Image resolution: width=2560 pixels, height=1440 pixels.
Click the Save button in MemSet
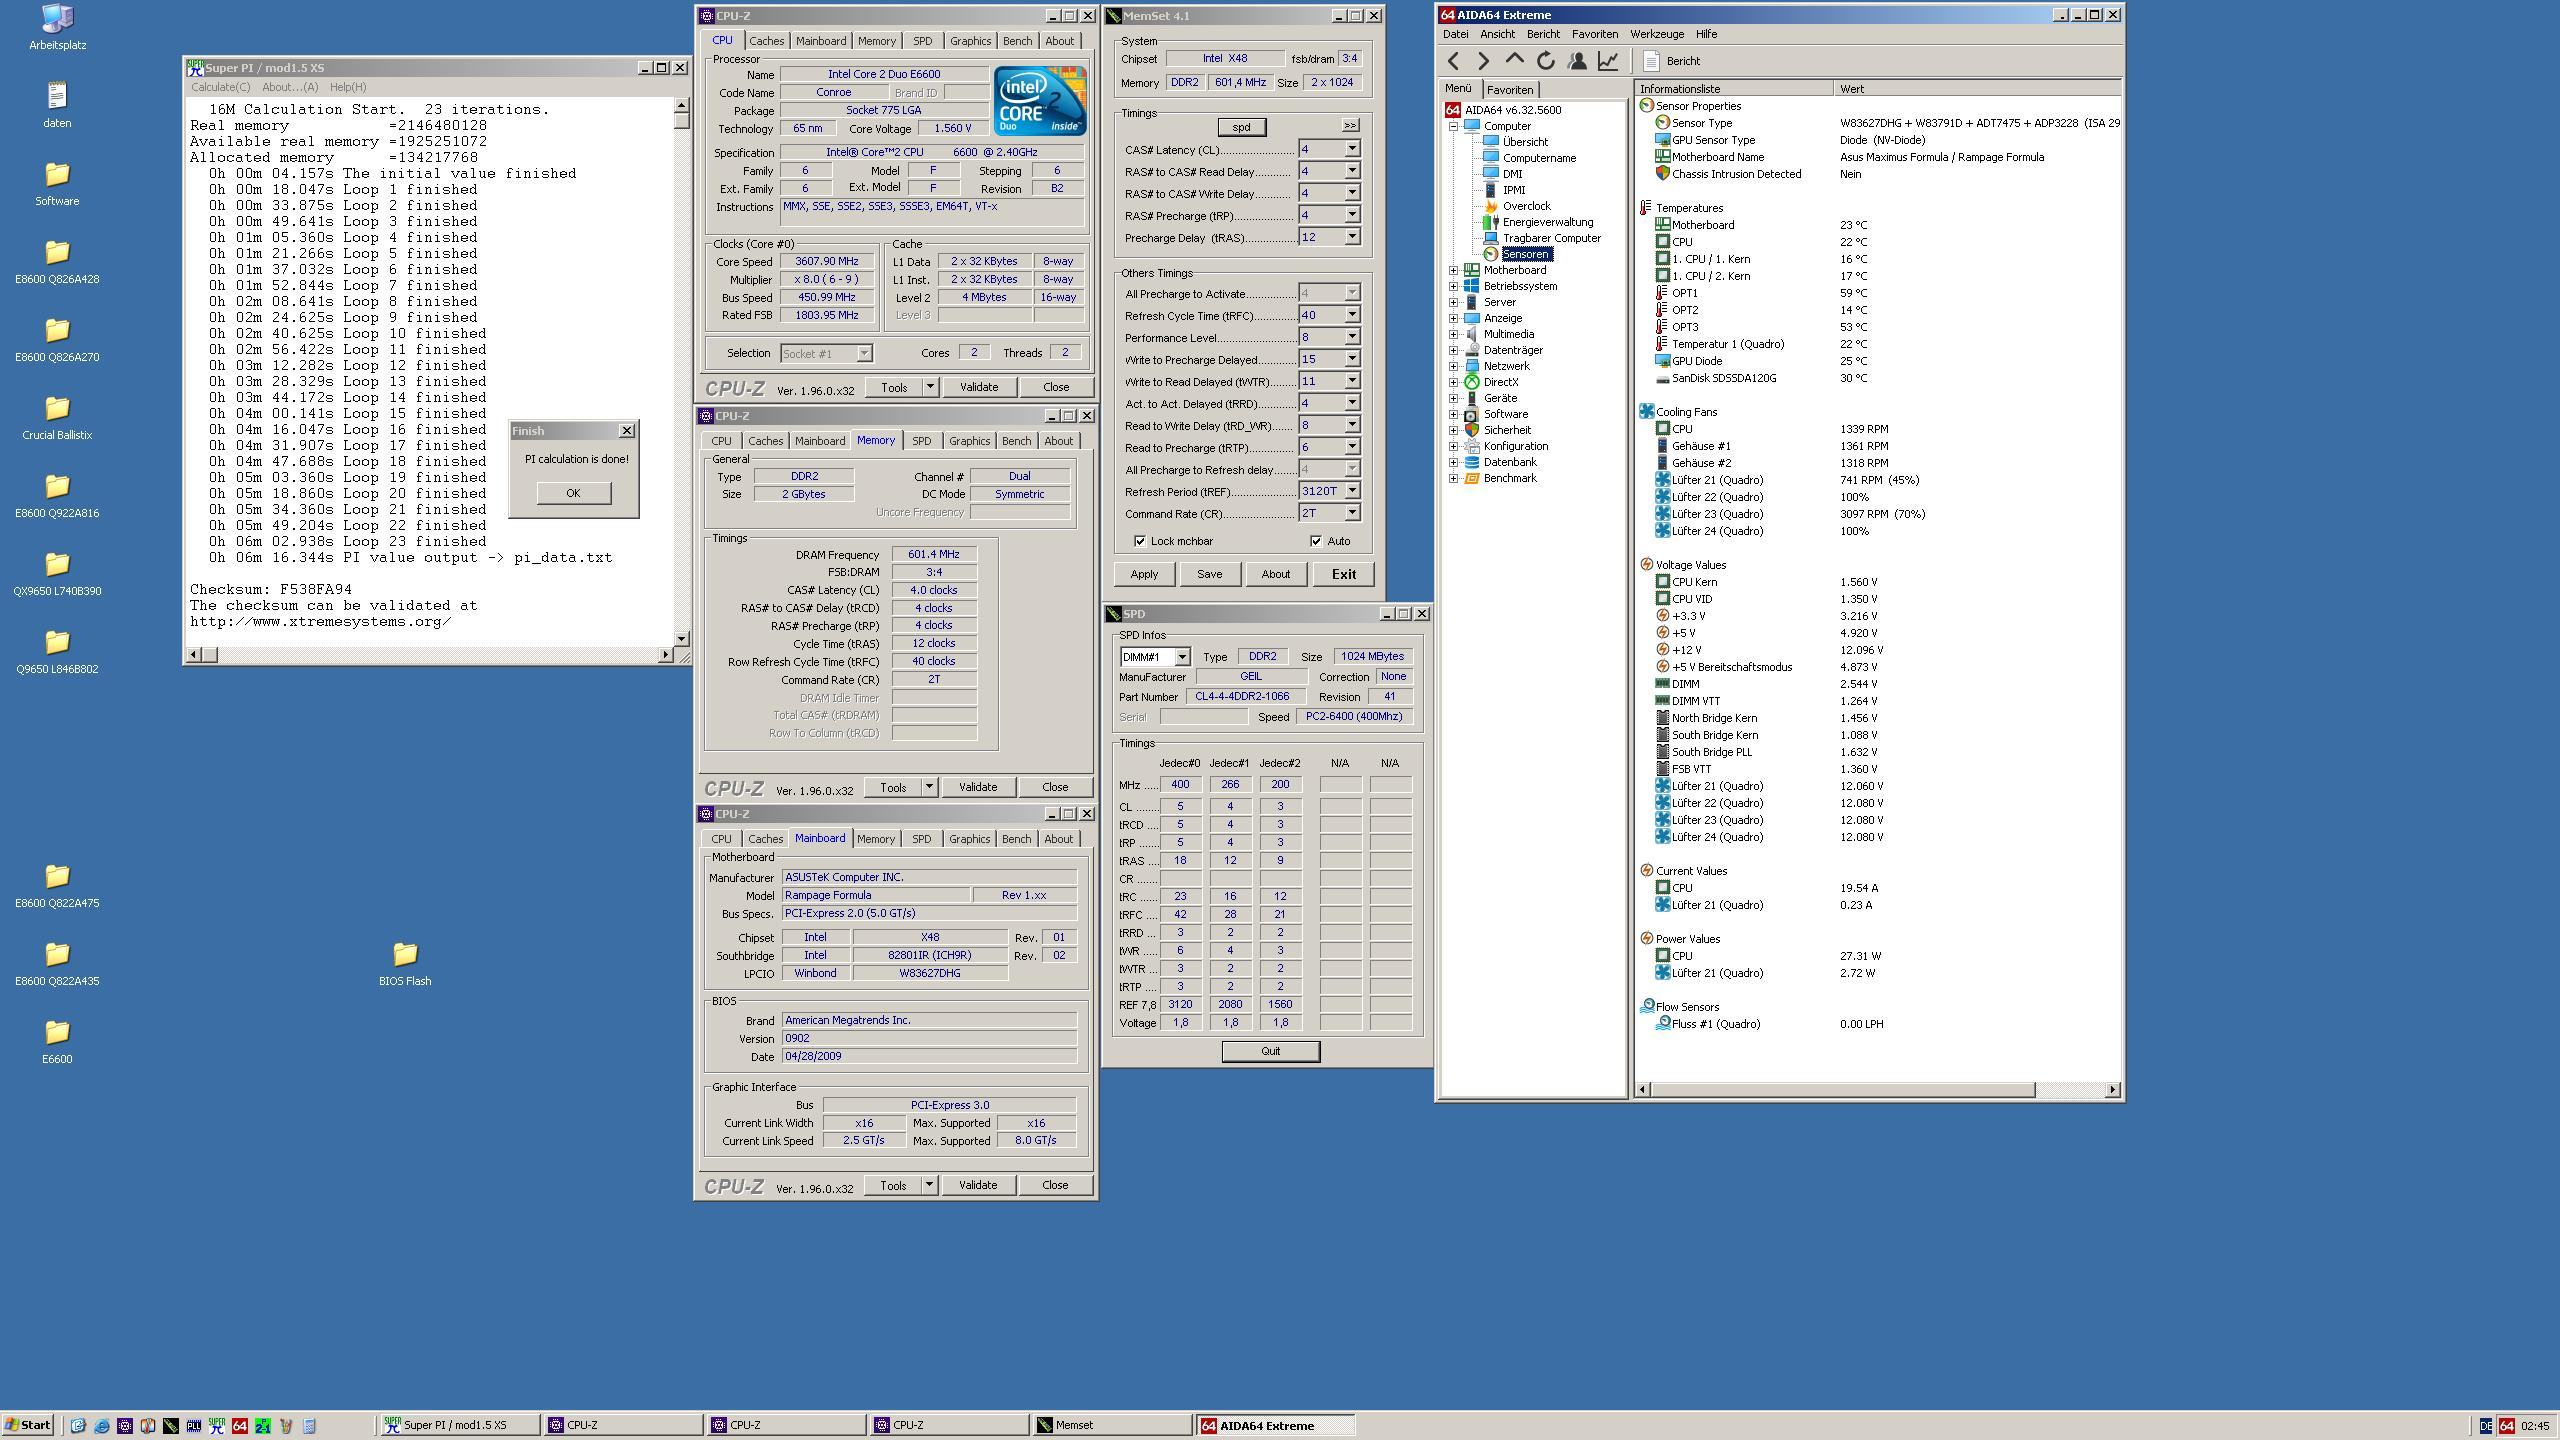click(x=1209, y=574)
